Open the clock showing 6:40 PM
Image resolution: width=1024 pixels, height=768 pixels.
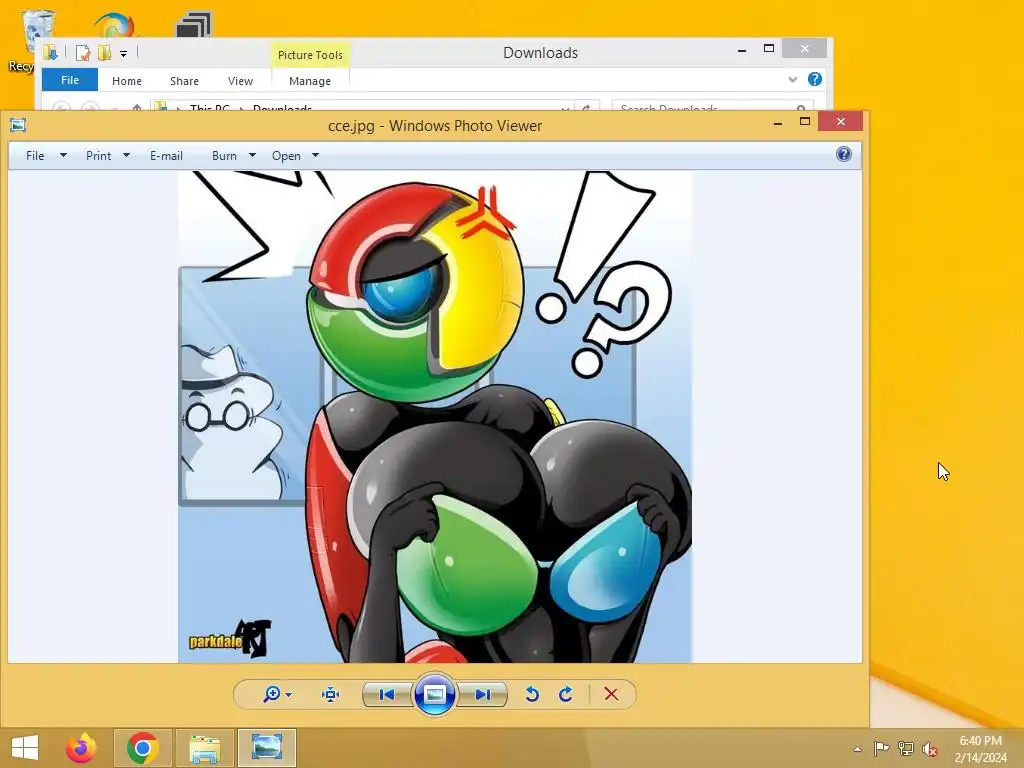coord(980,749)
